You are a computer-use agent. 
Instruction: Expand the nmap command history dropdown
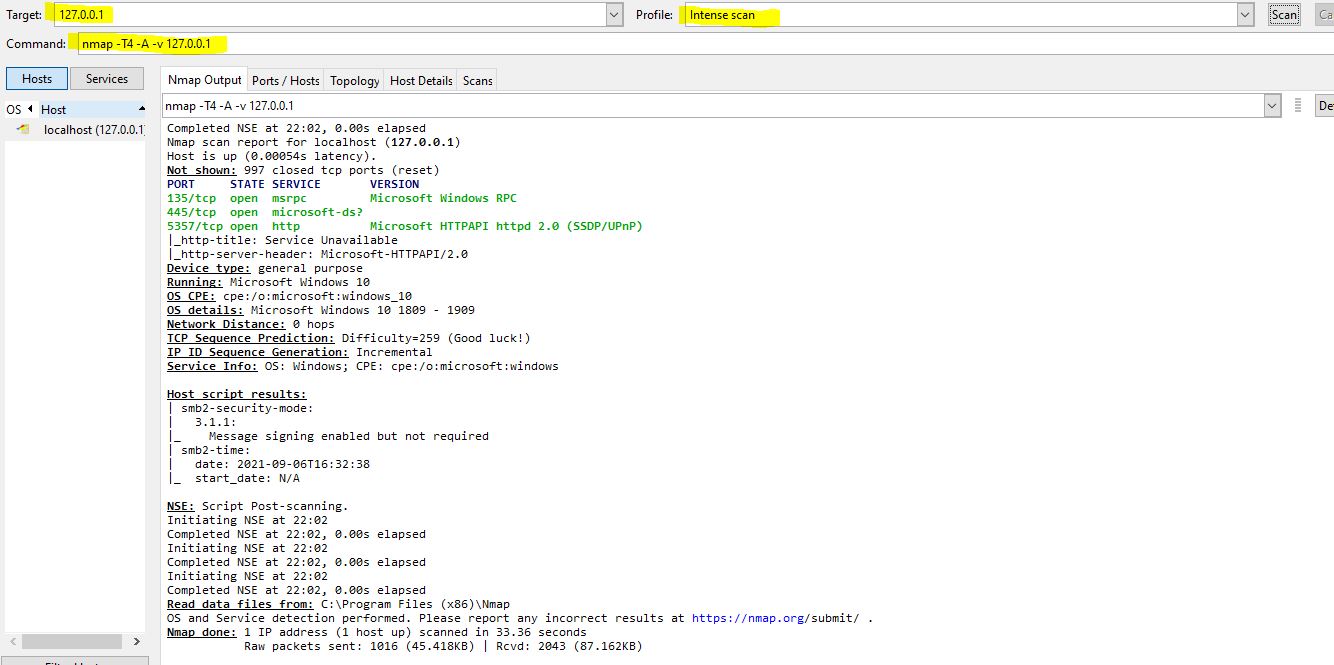pos(1272,105)
